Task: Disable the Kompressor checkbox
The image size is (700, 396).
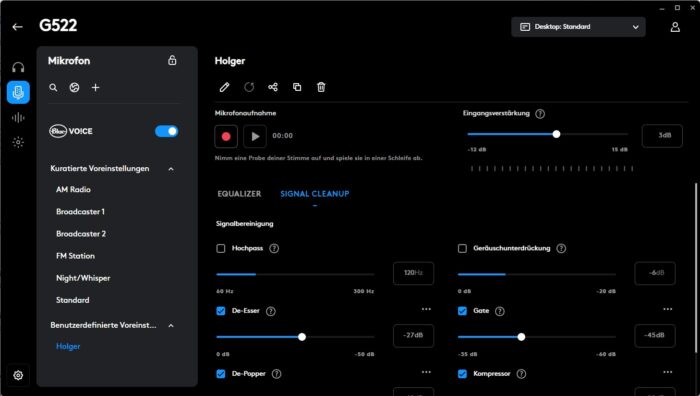Action: click(462, 374)
